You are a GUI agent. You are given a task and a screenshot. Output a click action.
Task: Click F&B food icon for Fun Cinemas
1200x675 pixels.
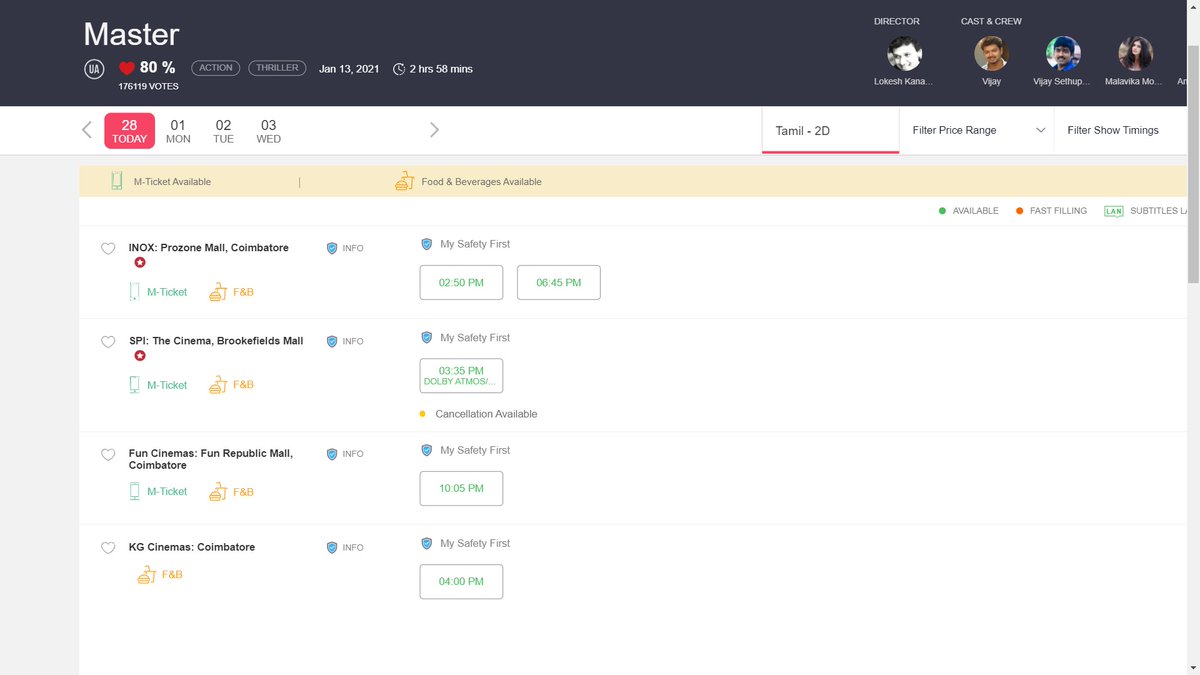(218, 491)
